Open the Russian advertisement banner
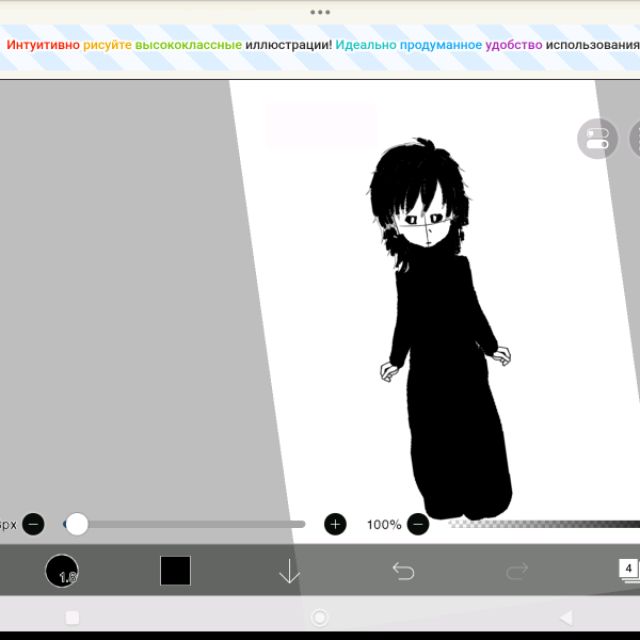 [x=320, y=48]
